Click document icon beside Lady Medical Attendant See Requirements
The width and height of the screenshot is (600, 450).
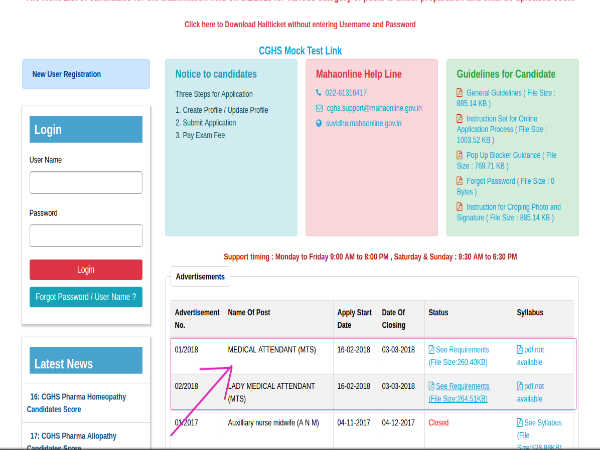tap(431, 386)
